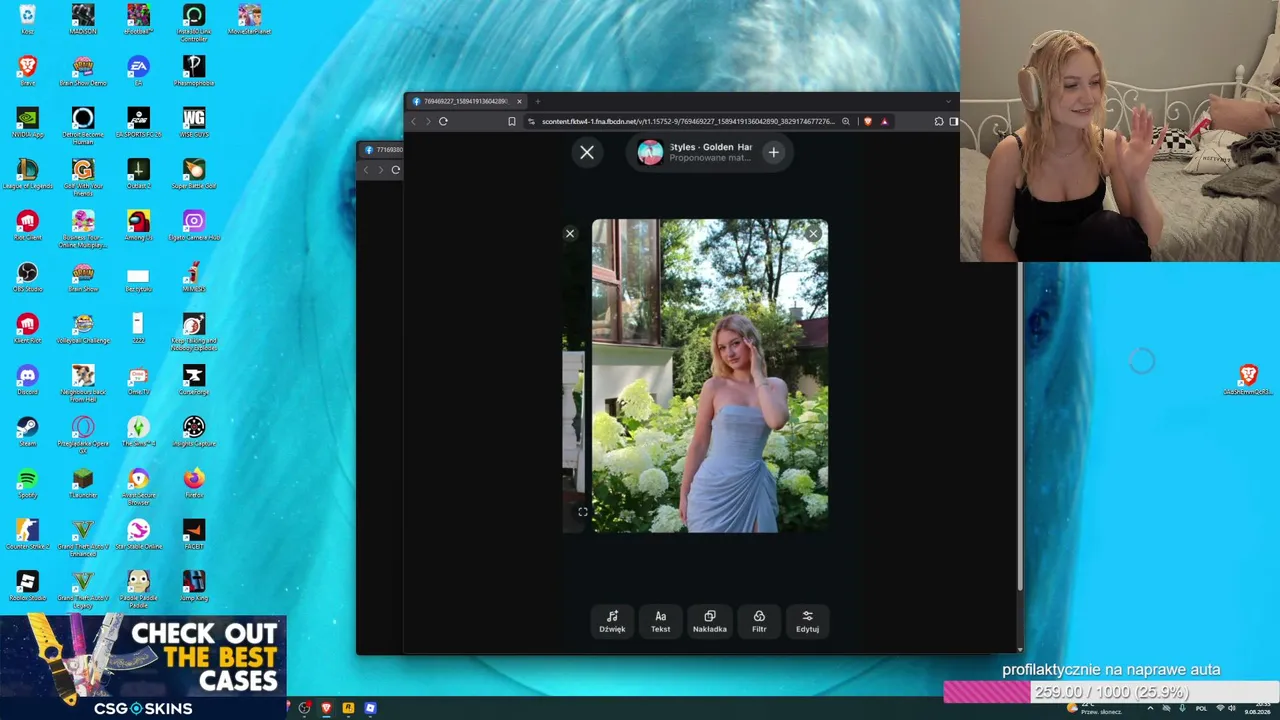The height and width of the screenshot is (720, 1280).
Task: Show hidden tray icons chevron
Action: (1150, 708)
